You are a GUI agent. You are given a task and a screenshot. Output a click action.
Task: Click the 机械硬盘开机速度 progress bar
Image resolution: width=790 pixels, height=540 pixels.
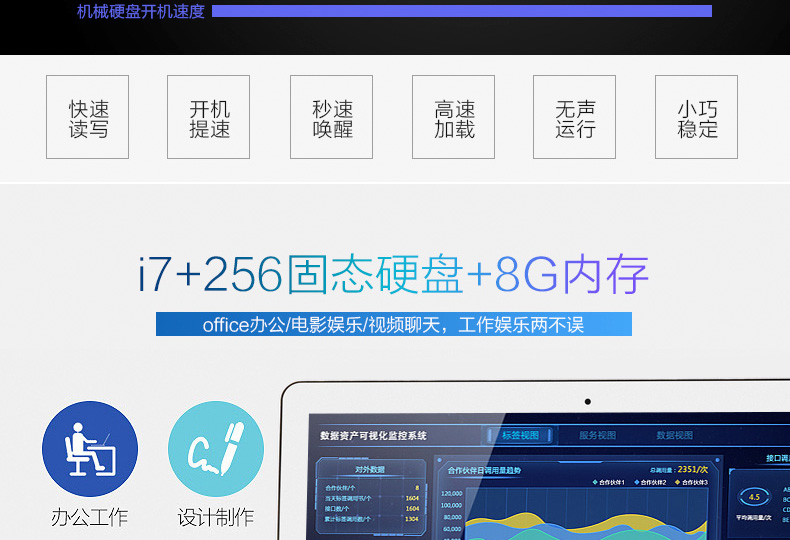pos(462,11)
